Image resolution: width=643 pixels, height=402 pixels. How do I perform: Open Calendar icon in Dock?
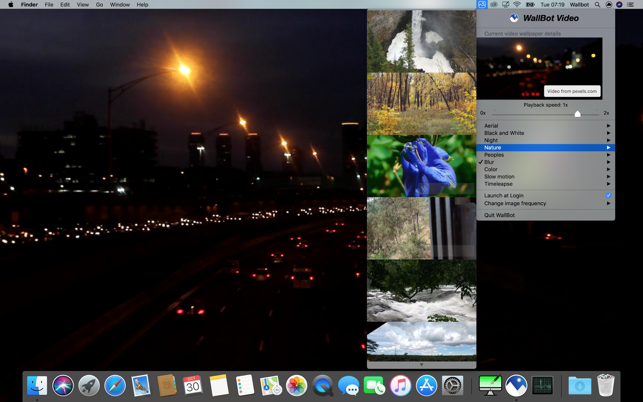193,386
